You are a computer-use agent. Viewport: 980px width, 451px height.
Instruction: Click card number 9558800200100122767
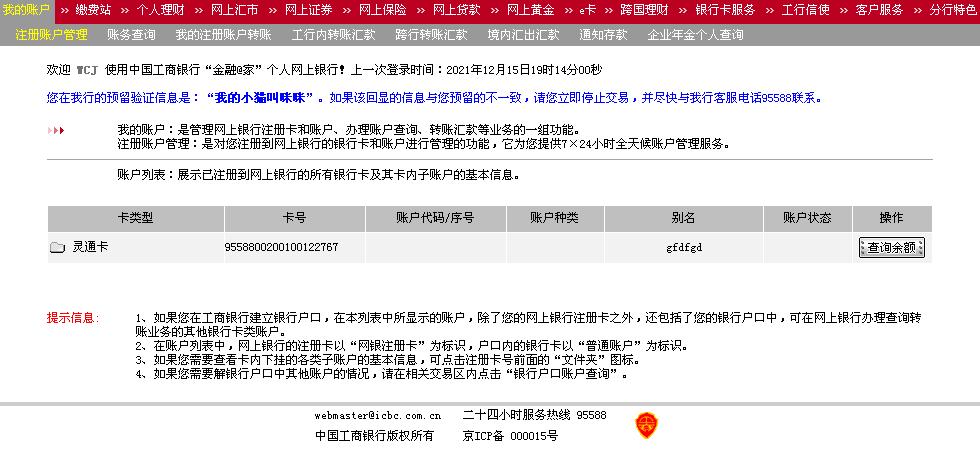click(281, 247)
